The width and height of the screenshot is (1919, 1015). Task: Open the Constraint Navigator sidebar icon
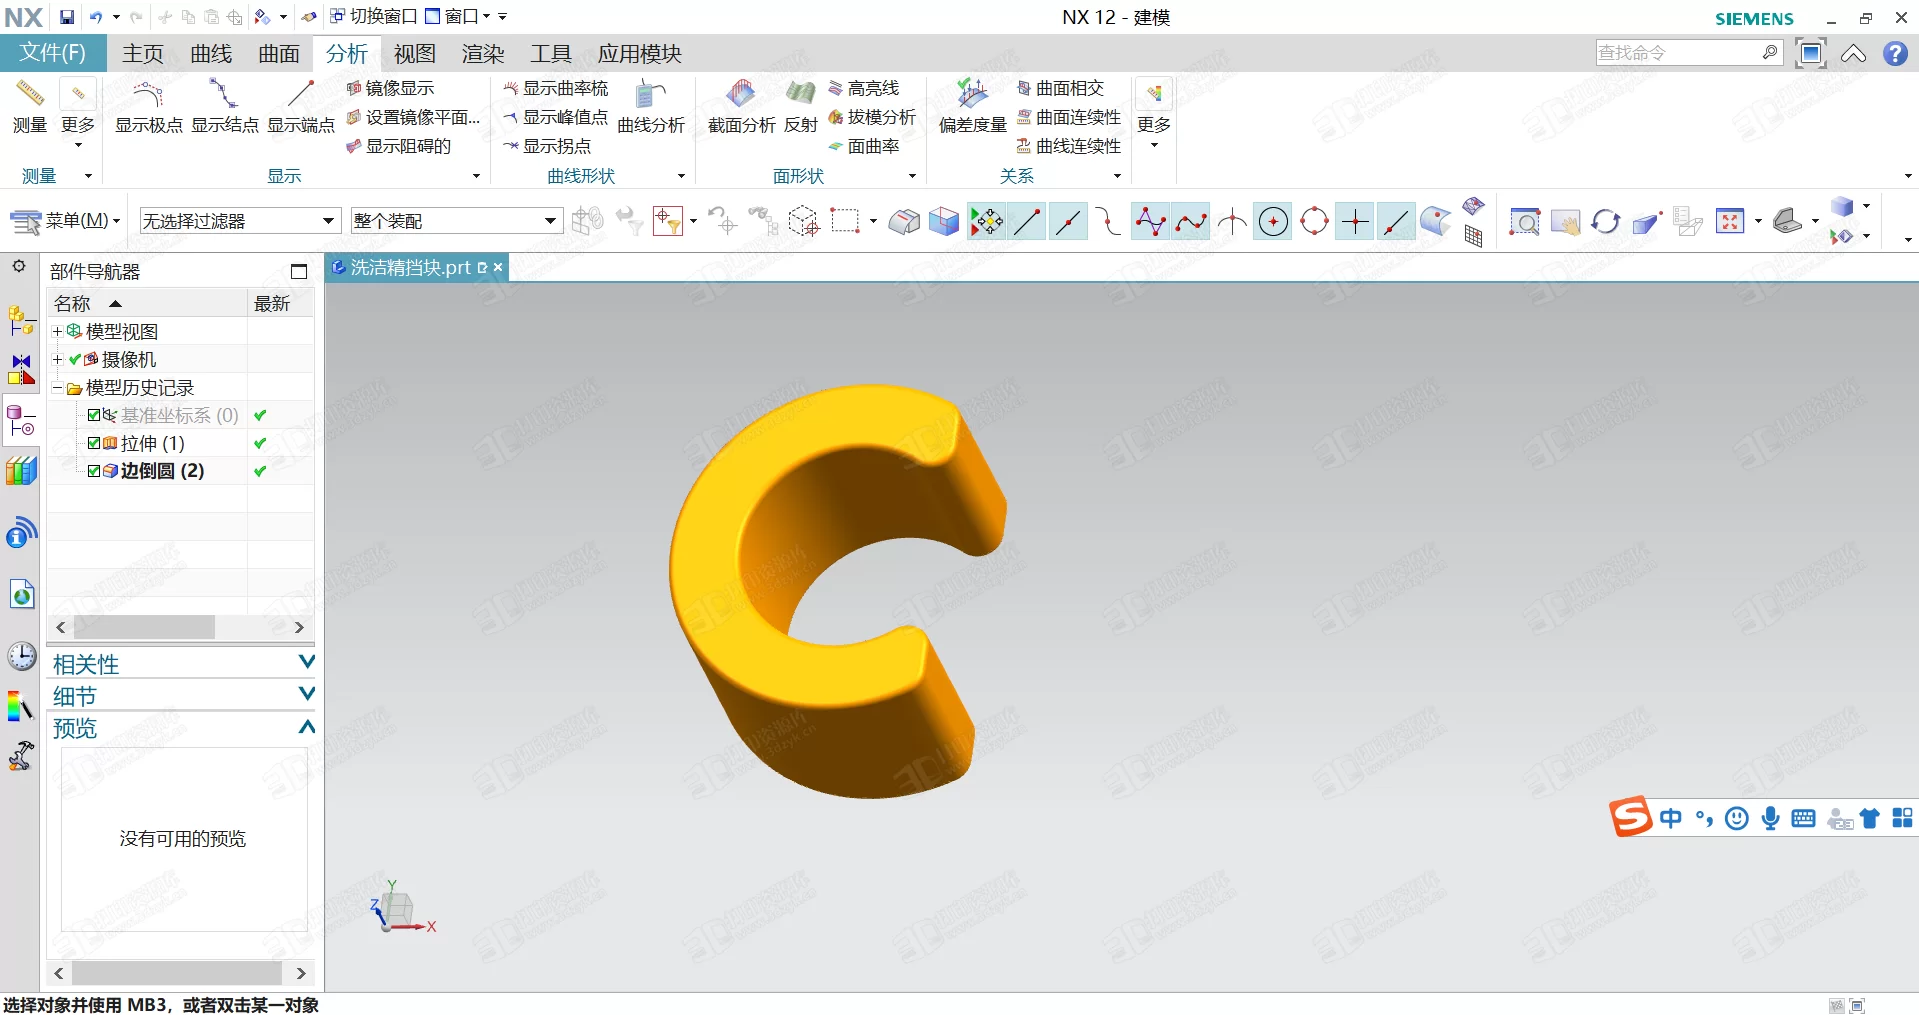click(21, 369)
